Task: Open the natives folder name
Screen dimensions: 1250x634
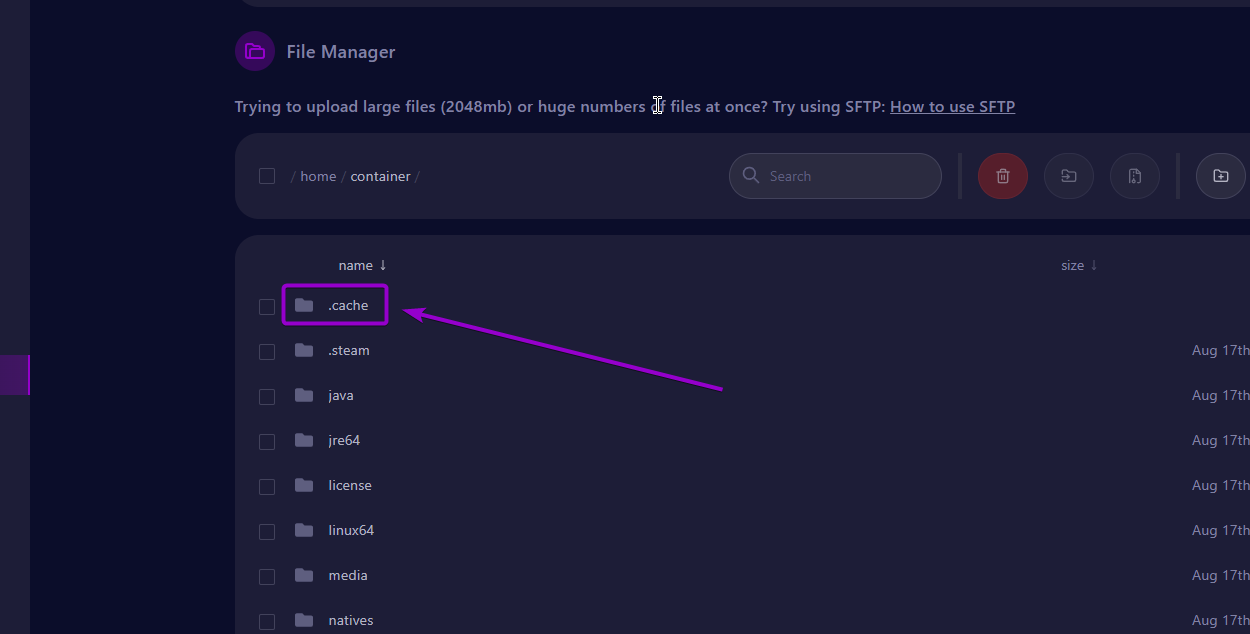Action: pos(351,620)
